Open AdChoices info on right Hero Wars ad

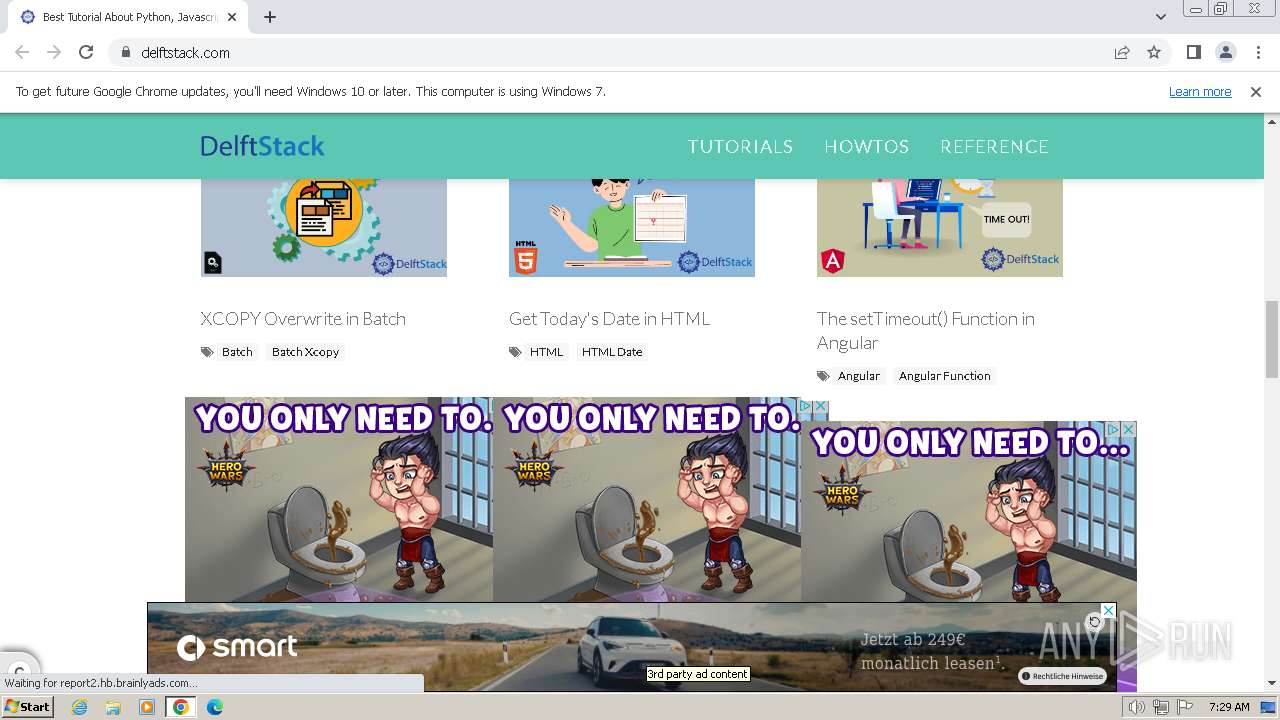[x=1113, y=429]
